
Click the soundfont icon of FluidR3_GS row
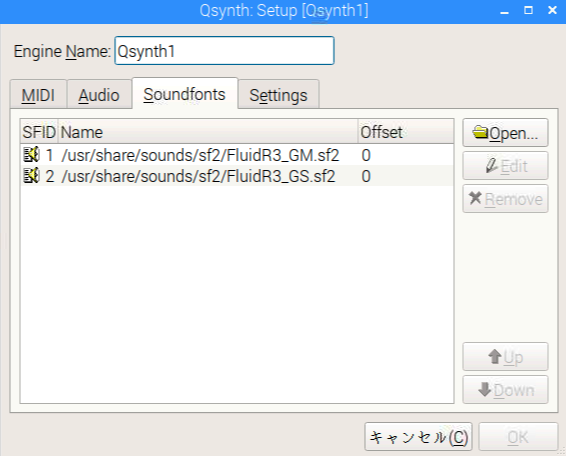[x=31, y=176]
